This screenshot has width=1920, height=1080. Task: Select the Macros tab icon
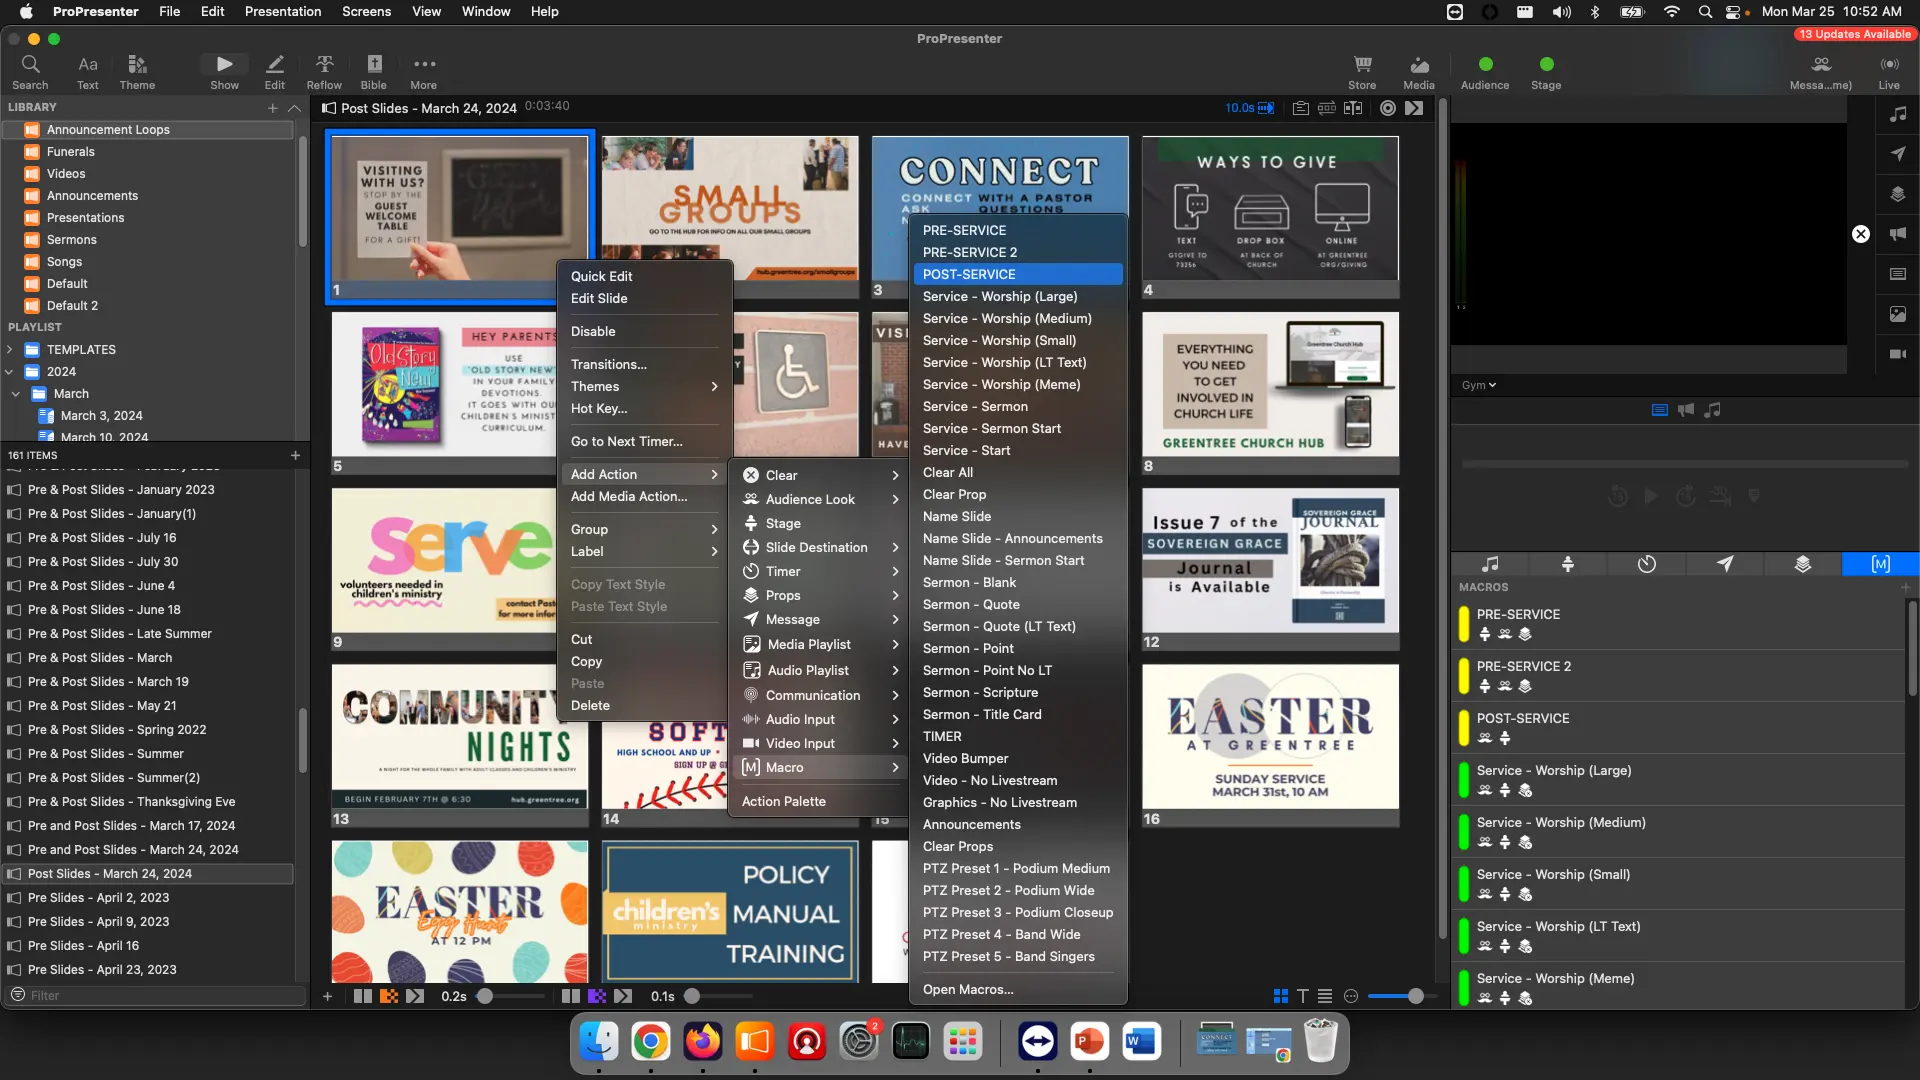[x=1880, y=564]
